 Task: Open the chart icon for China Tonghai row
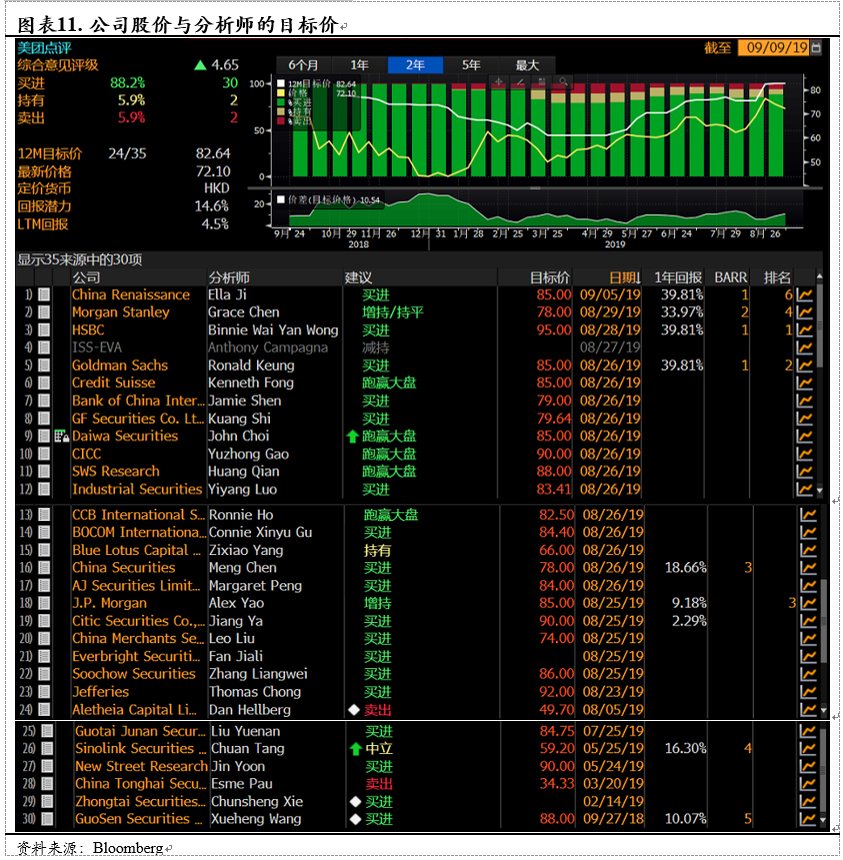tap(808, 784)
